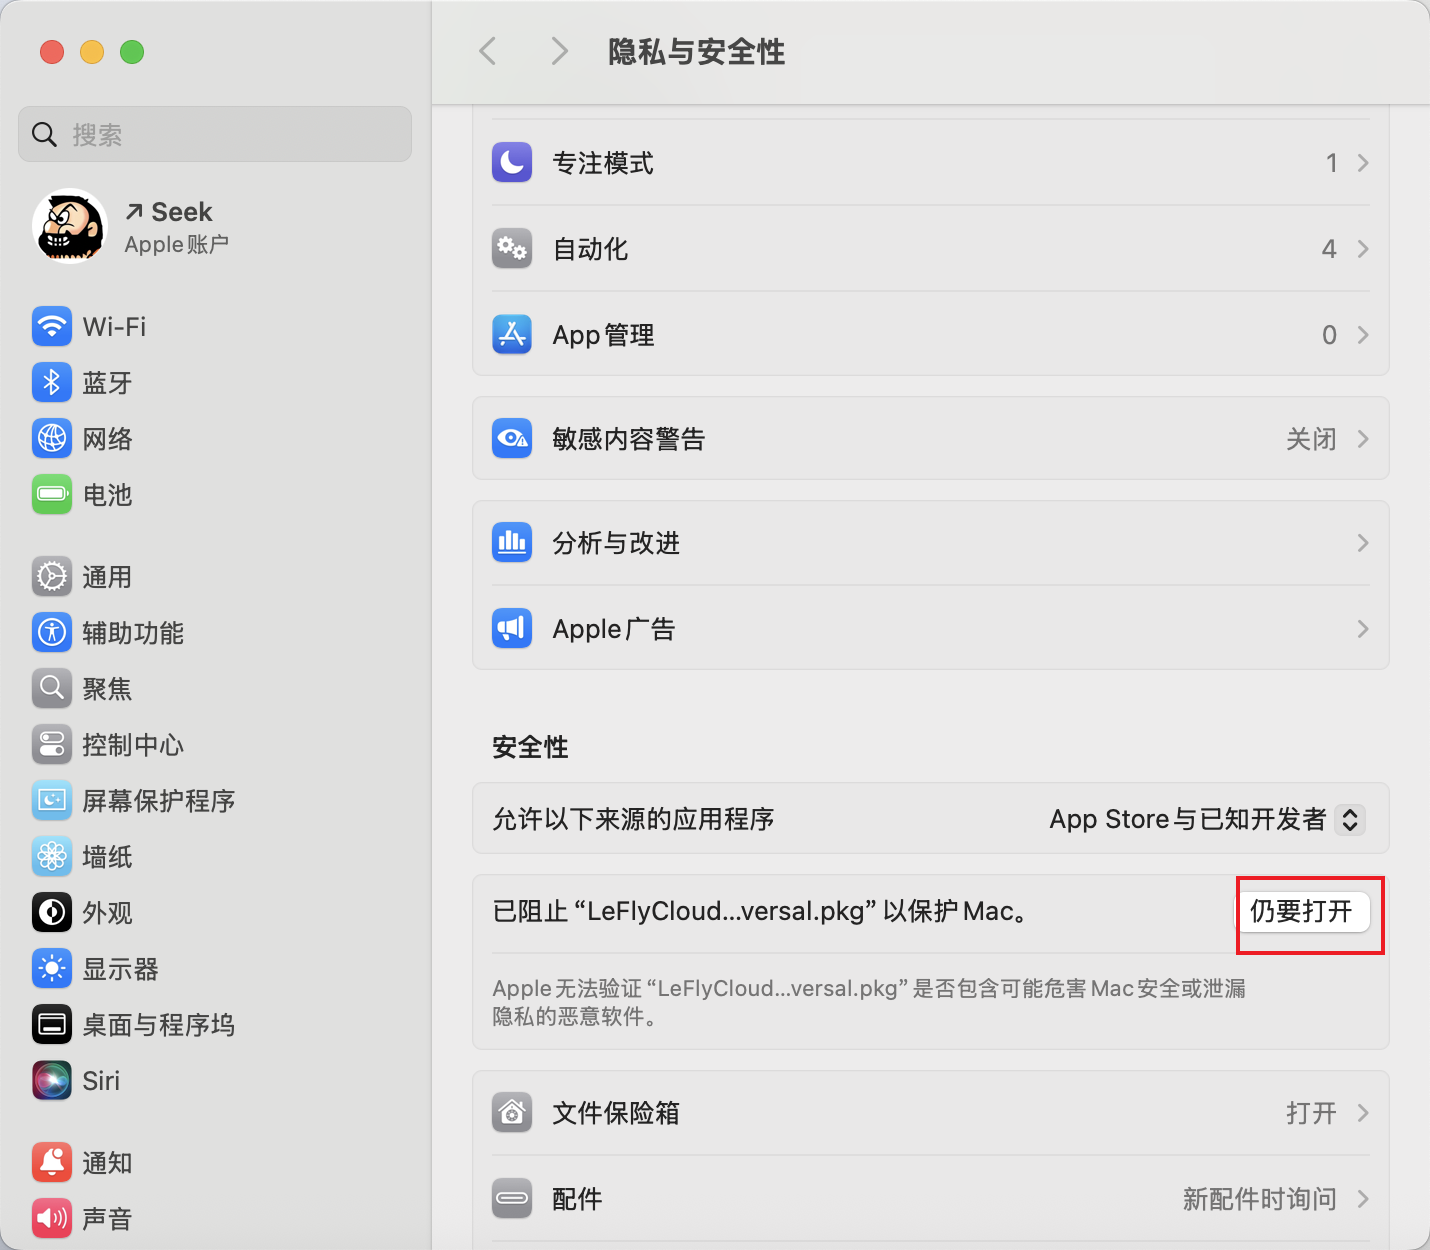Open Notifications (通知) bell icon
1430x1250 pixels.
(x=52, y=1162)
